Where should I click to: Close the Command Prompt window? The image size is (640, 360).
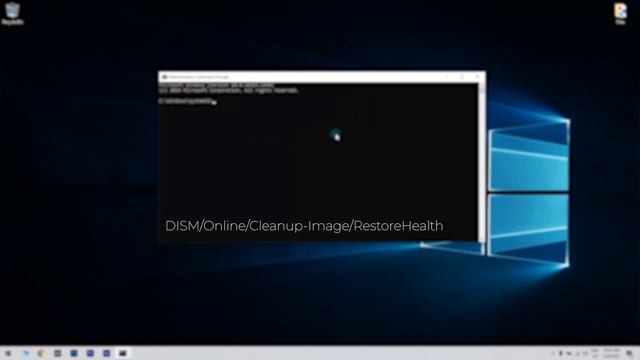click(x=477, y=77)
